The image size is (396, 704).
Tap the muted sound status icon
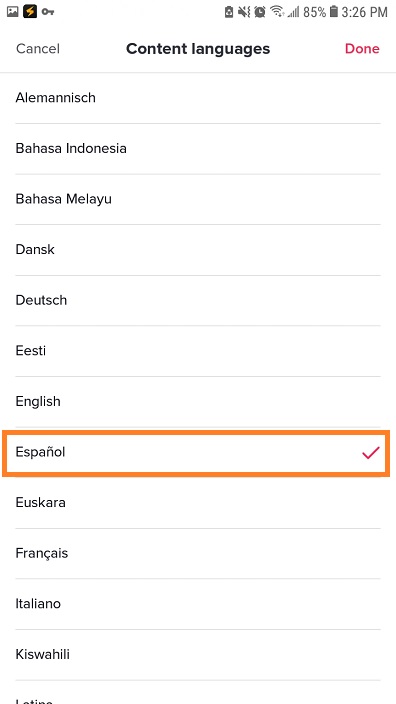tap(244, 12)
